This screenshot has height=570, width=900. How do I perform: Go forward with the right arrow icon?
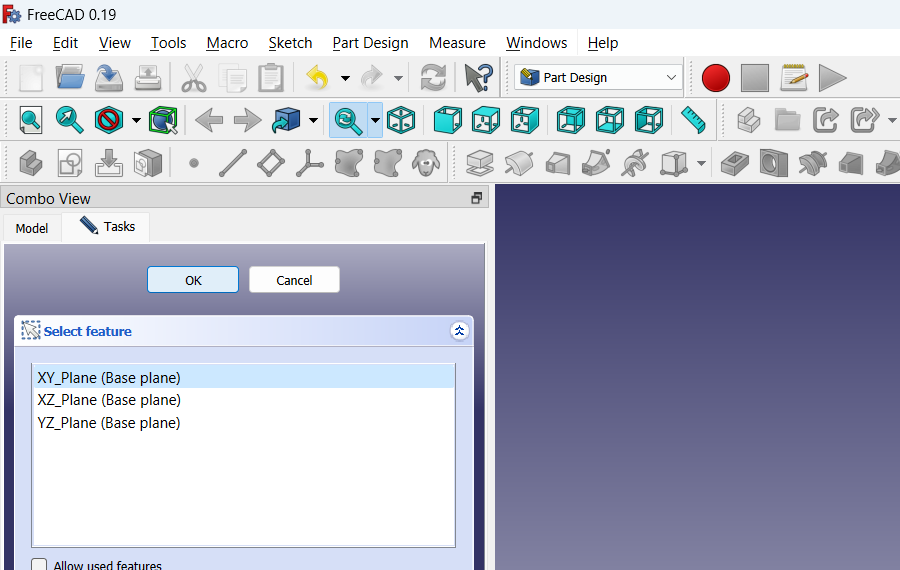pyautogui.click(x=247, y=121)
